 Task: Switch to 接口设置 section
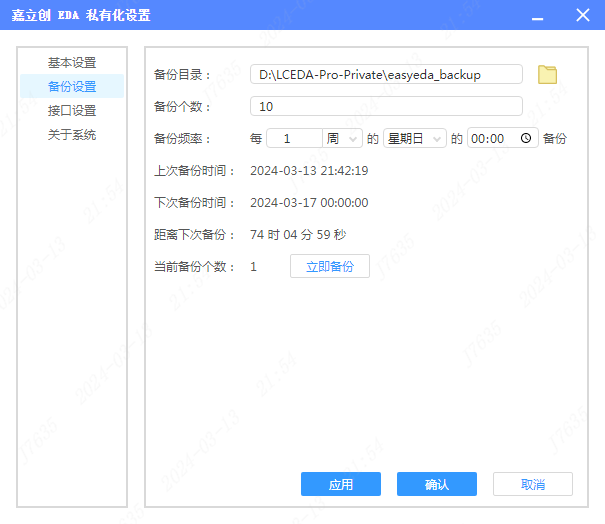[x=72, y=111]
